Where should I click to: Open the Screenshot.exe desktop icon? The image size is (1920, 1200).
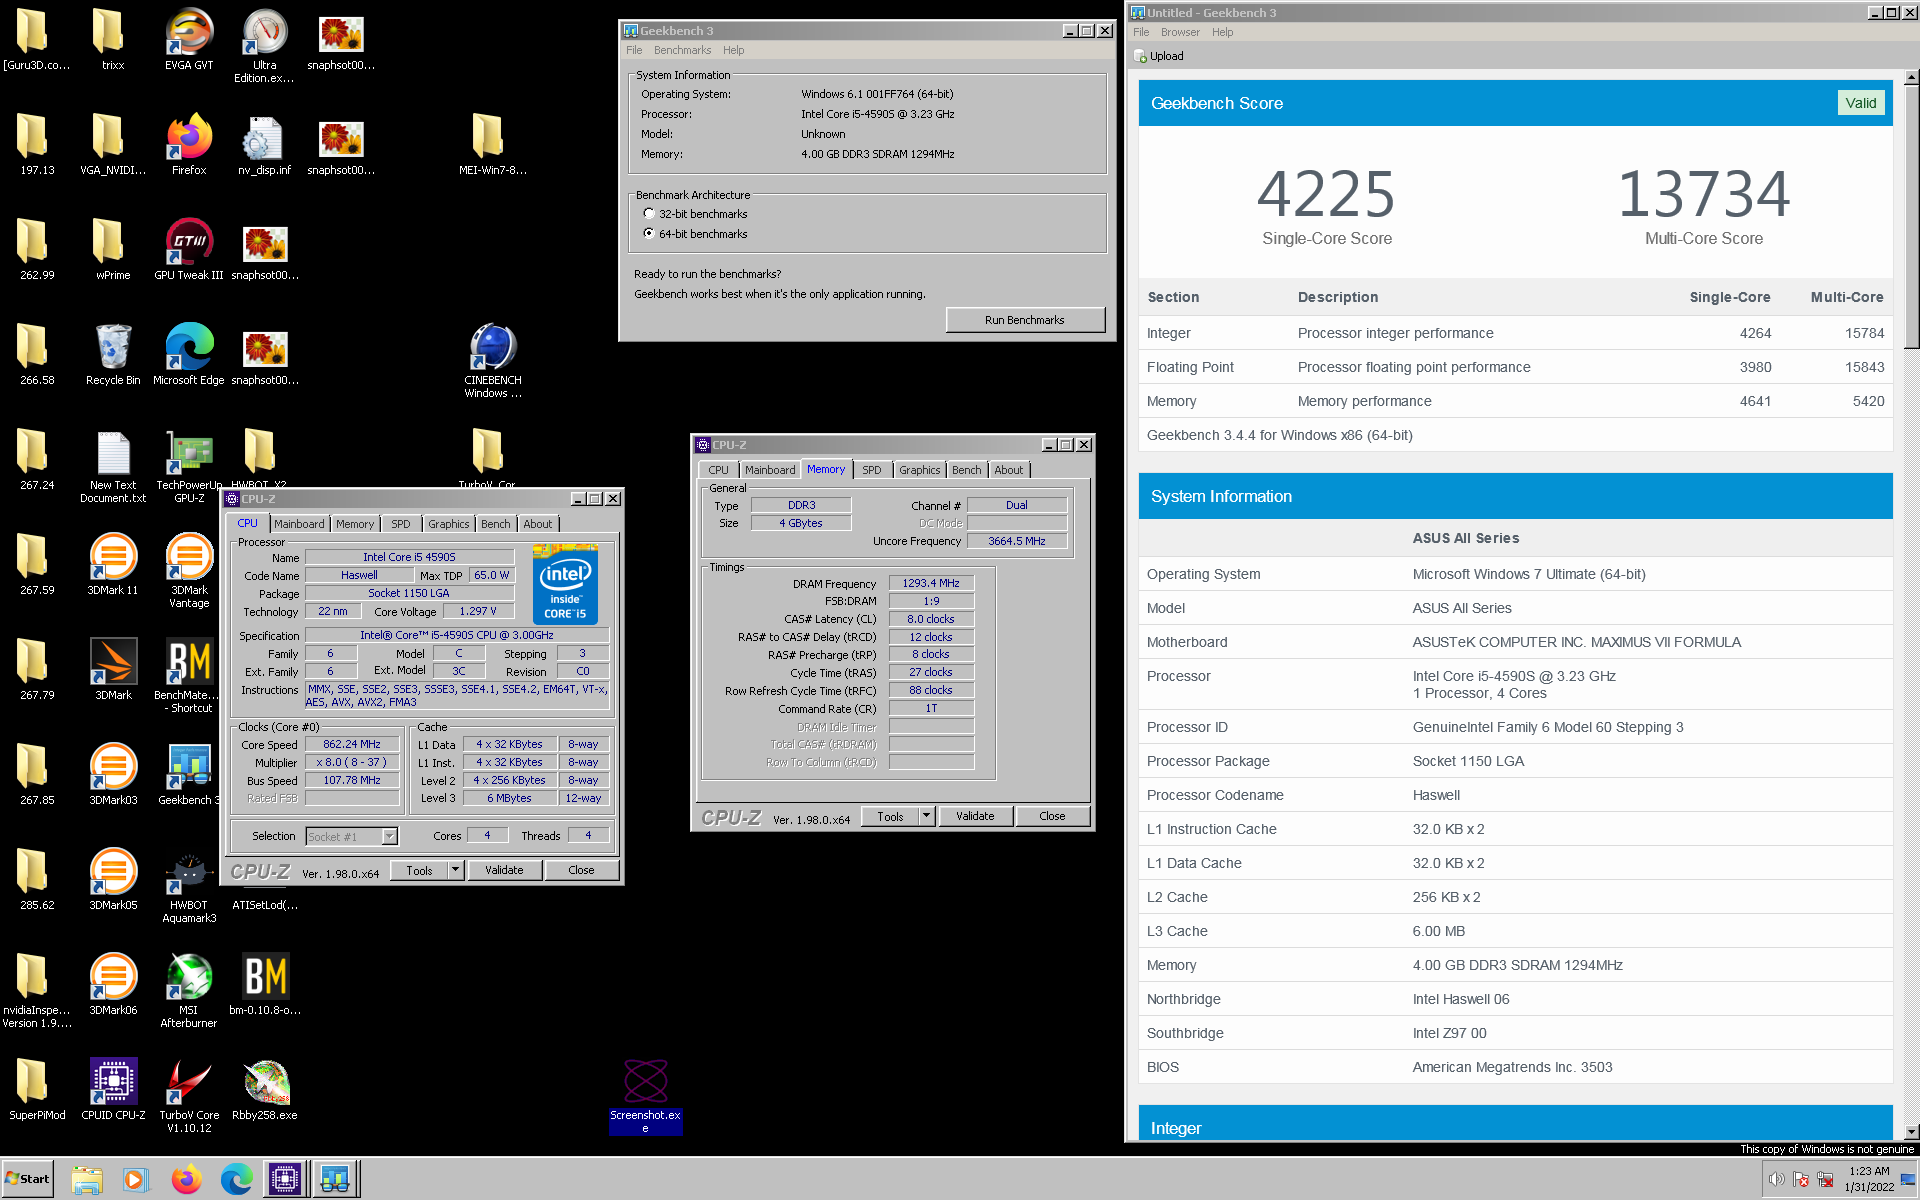(645, 1097)
